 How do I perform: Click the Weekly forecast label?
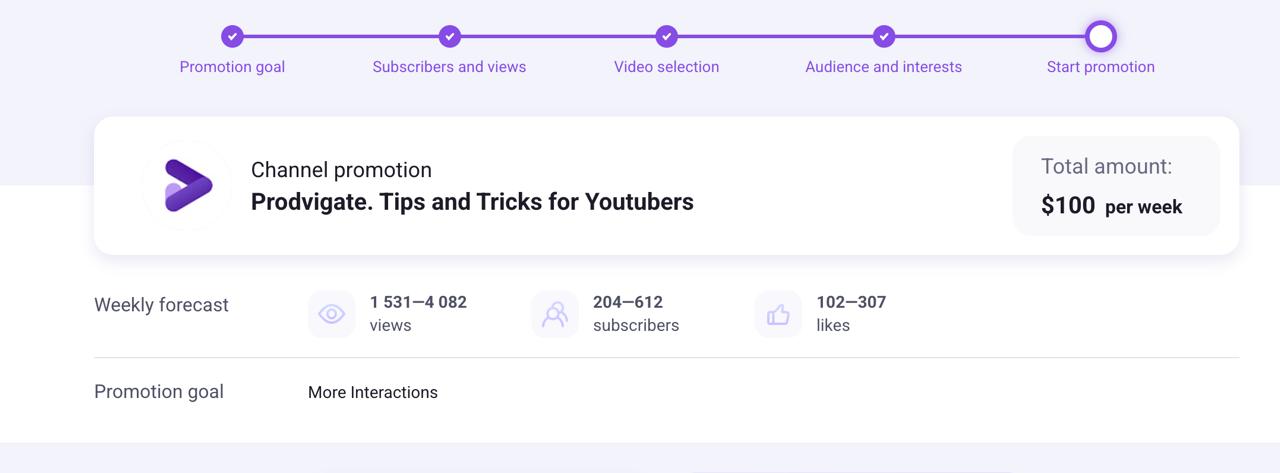(161, 305)
